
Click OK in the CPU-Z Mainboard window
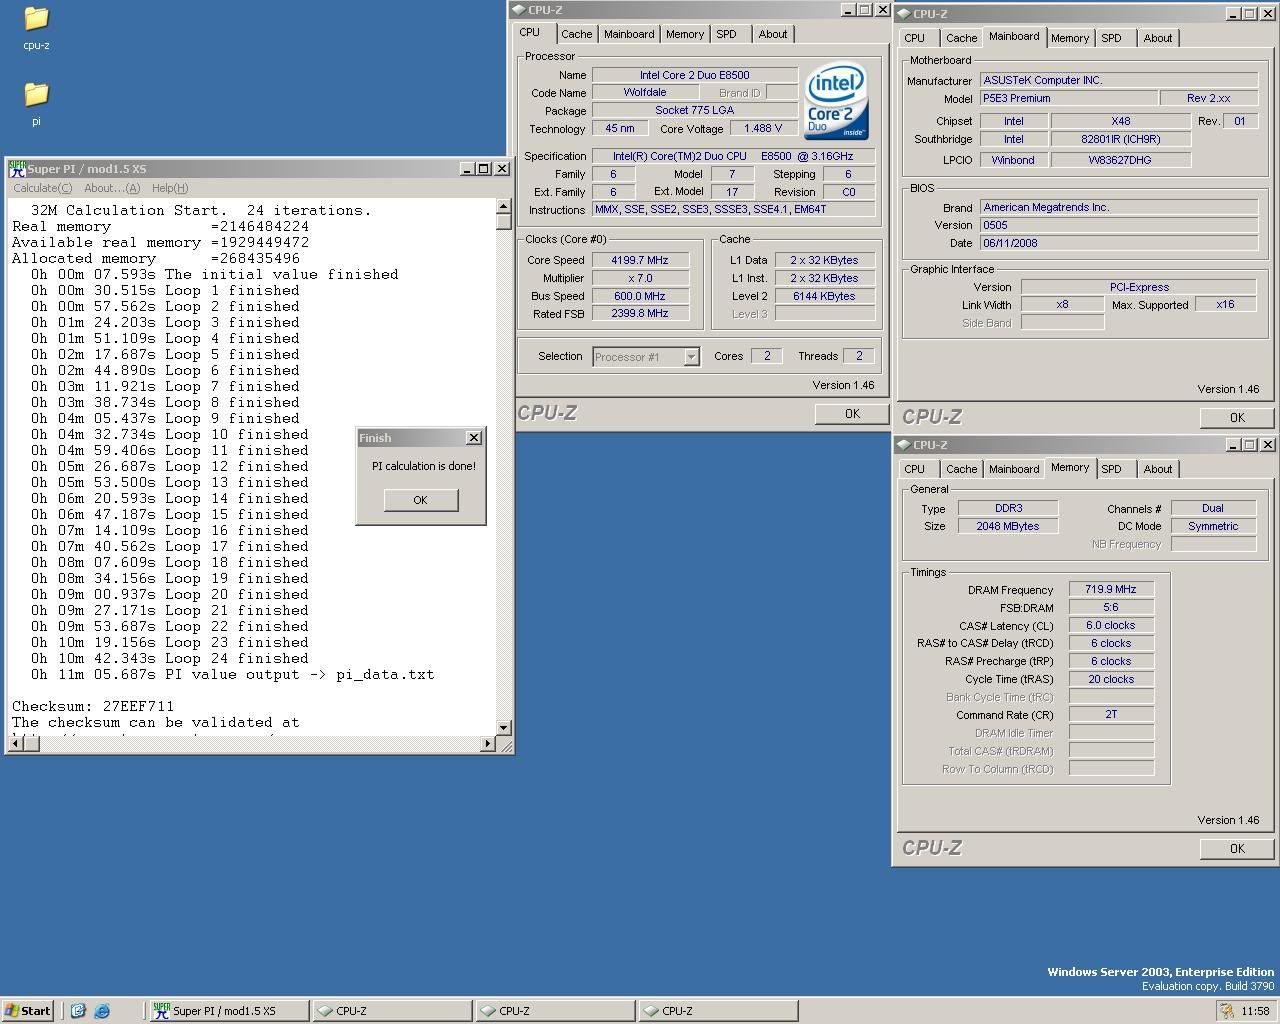coord(1237,418)
